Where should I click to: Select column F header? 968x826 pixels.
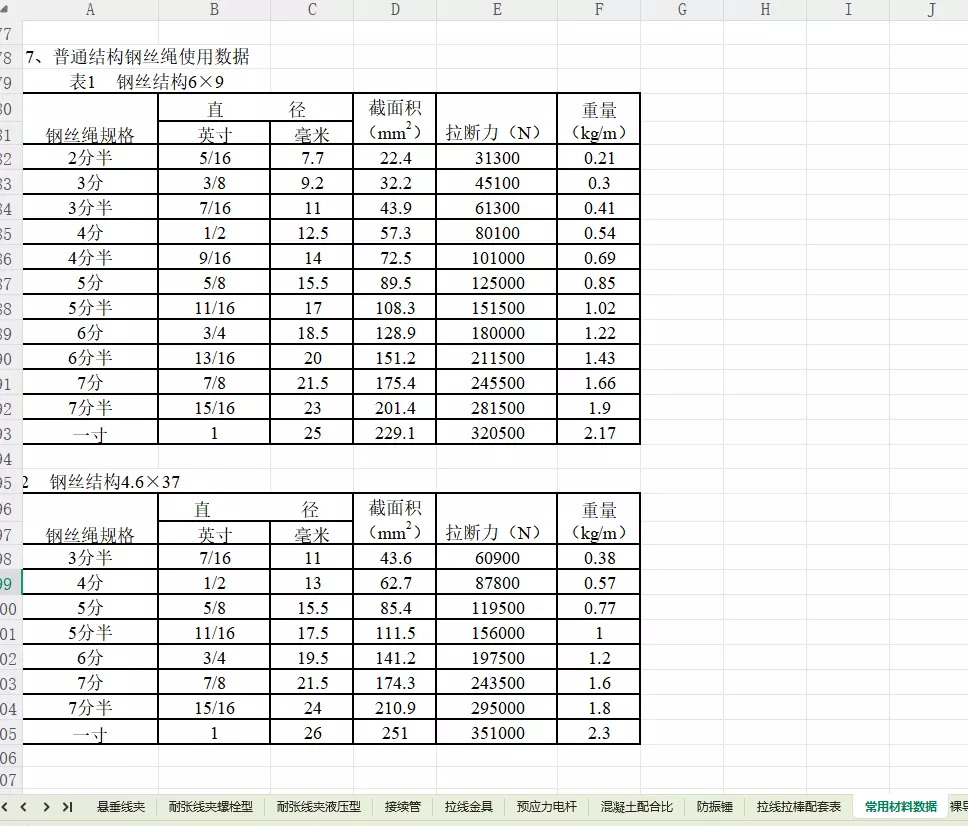click(x=598, y=10)
